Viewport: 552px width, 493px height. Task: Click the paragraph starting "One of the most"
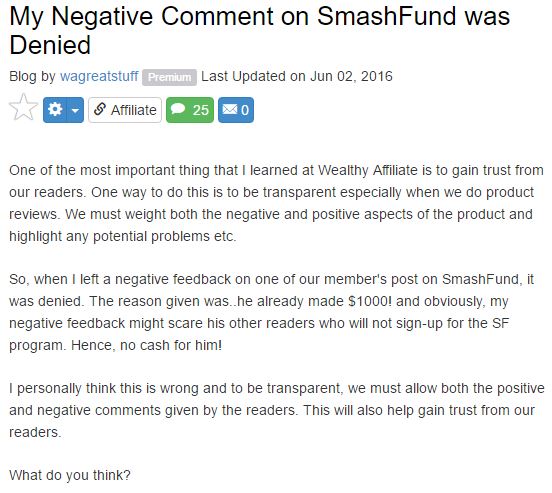point(276,203)
